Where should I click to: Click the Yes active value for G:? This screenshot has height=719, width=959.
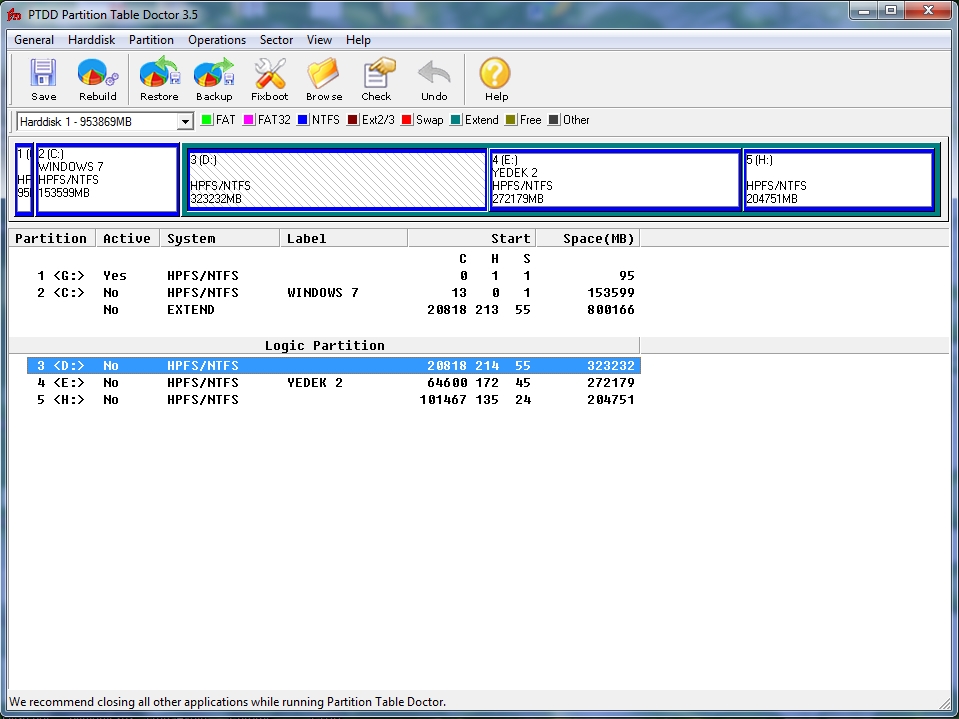[x=114, y=276]
